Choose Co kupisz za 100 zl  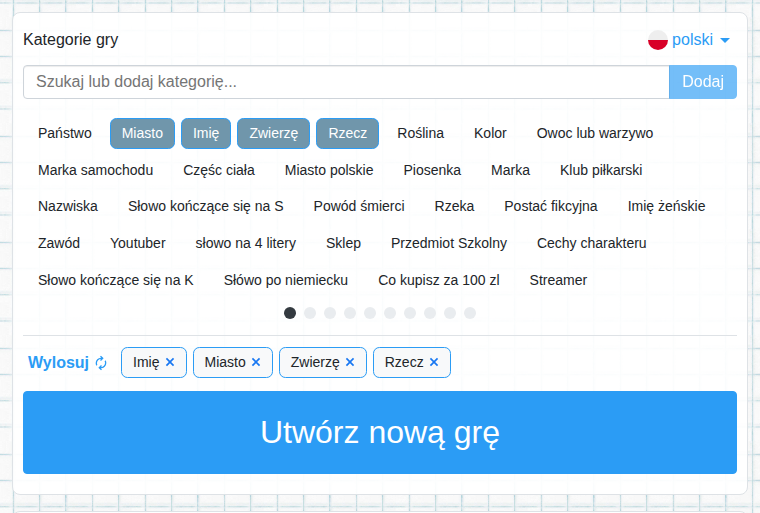click(x=439, y=280)
